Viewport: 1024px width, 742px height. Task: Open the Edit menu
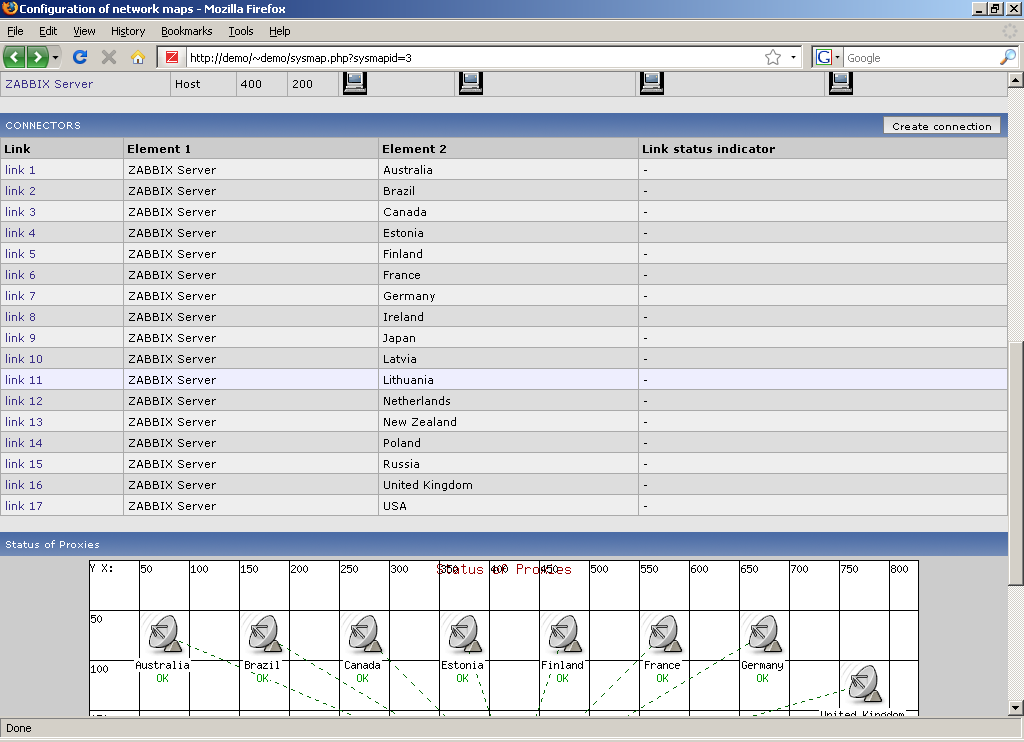click(x=48, y=31)
